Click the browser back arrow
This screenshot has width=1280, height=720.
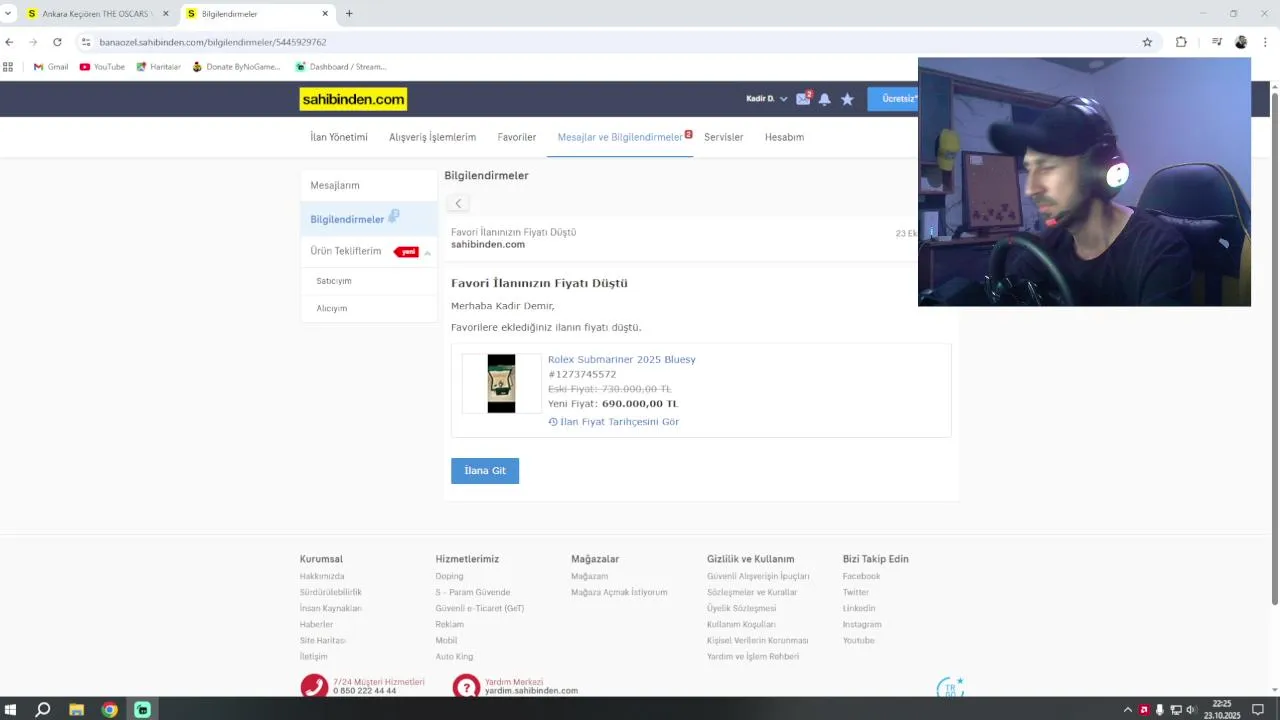pyautogui.click(x=9, y=42)
